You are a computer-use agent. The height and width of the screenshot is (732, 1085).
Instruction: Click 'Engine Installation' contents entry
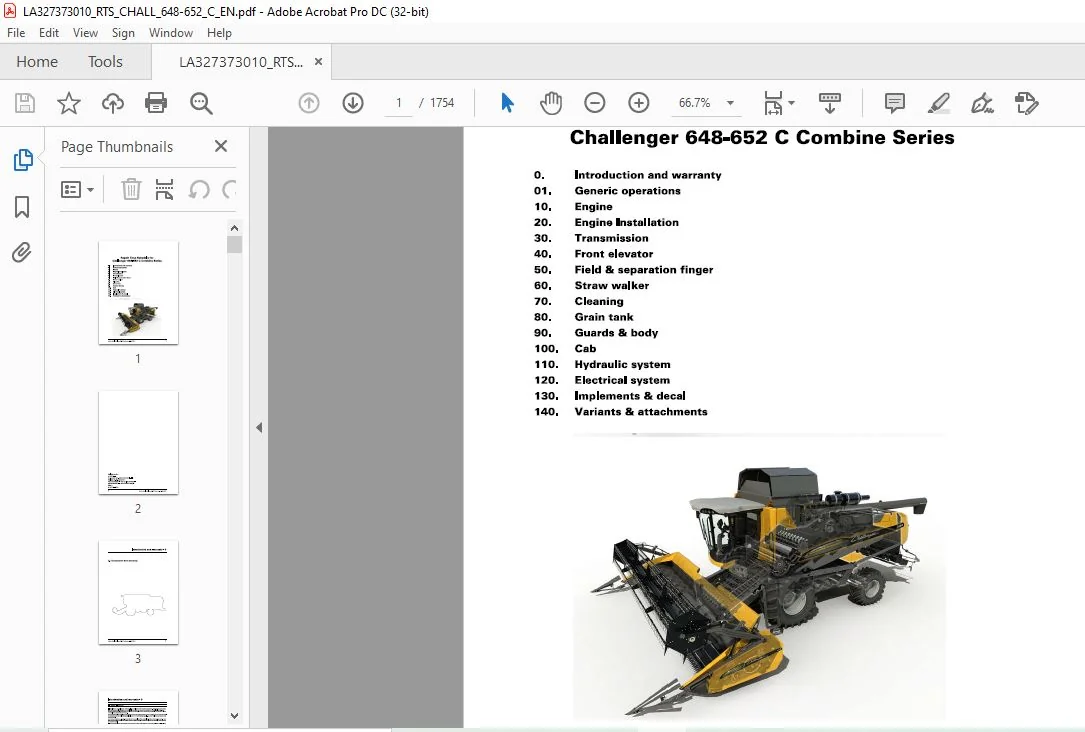626,222
